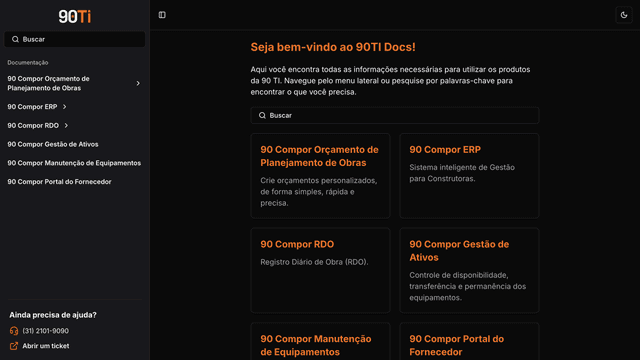Open the 90 Compor Gestão de Ativos card

tap(469, 271)
